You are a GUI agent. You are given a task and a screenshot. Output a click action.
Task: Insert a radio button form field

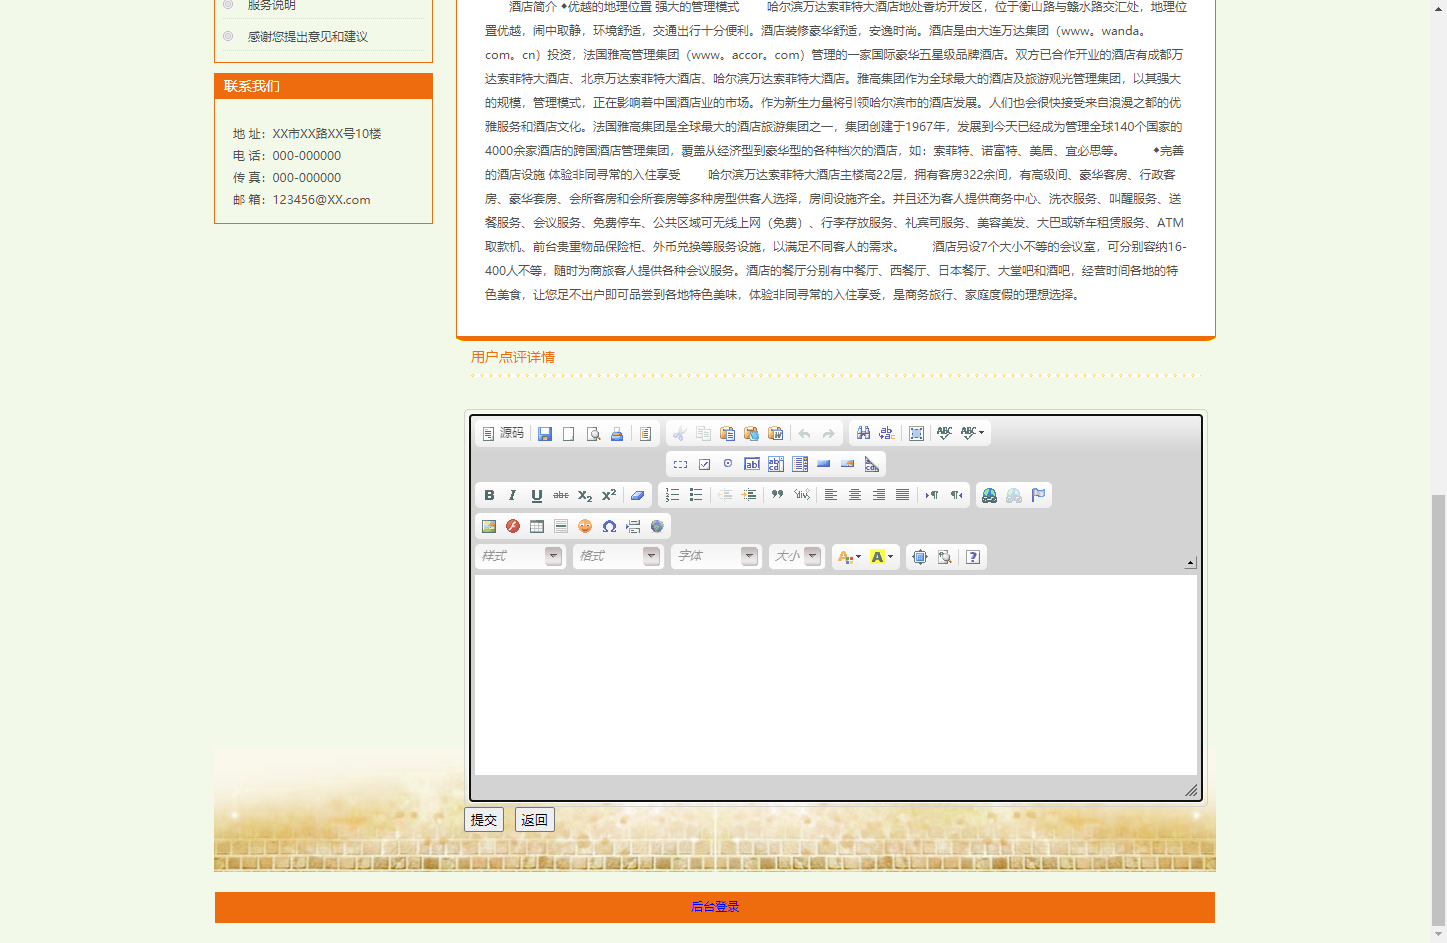point(728,464)
